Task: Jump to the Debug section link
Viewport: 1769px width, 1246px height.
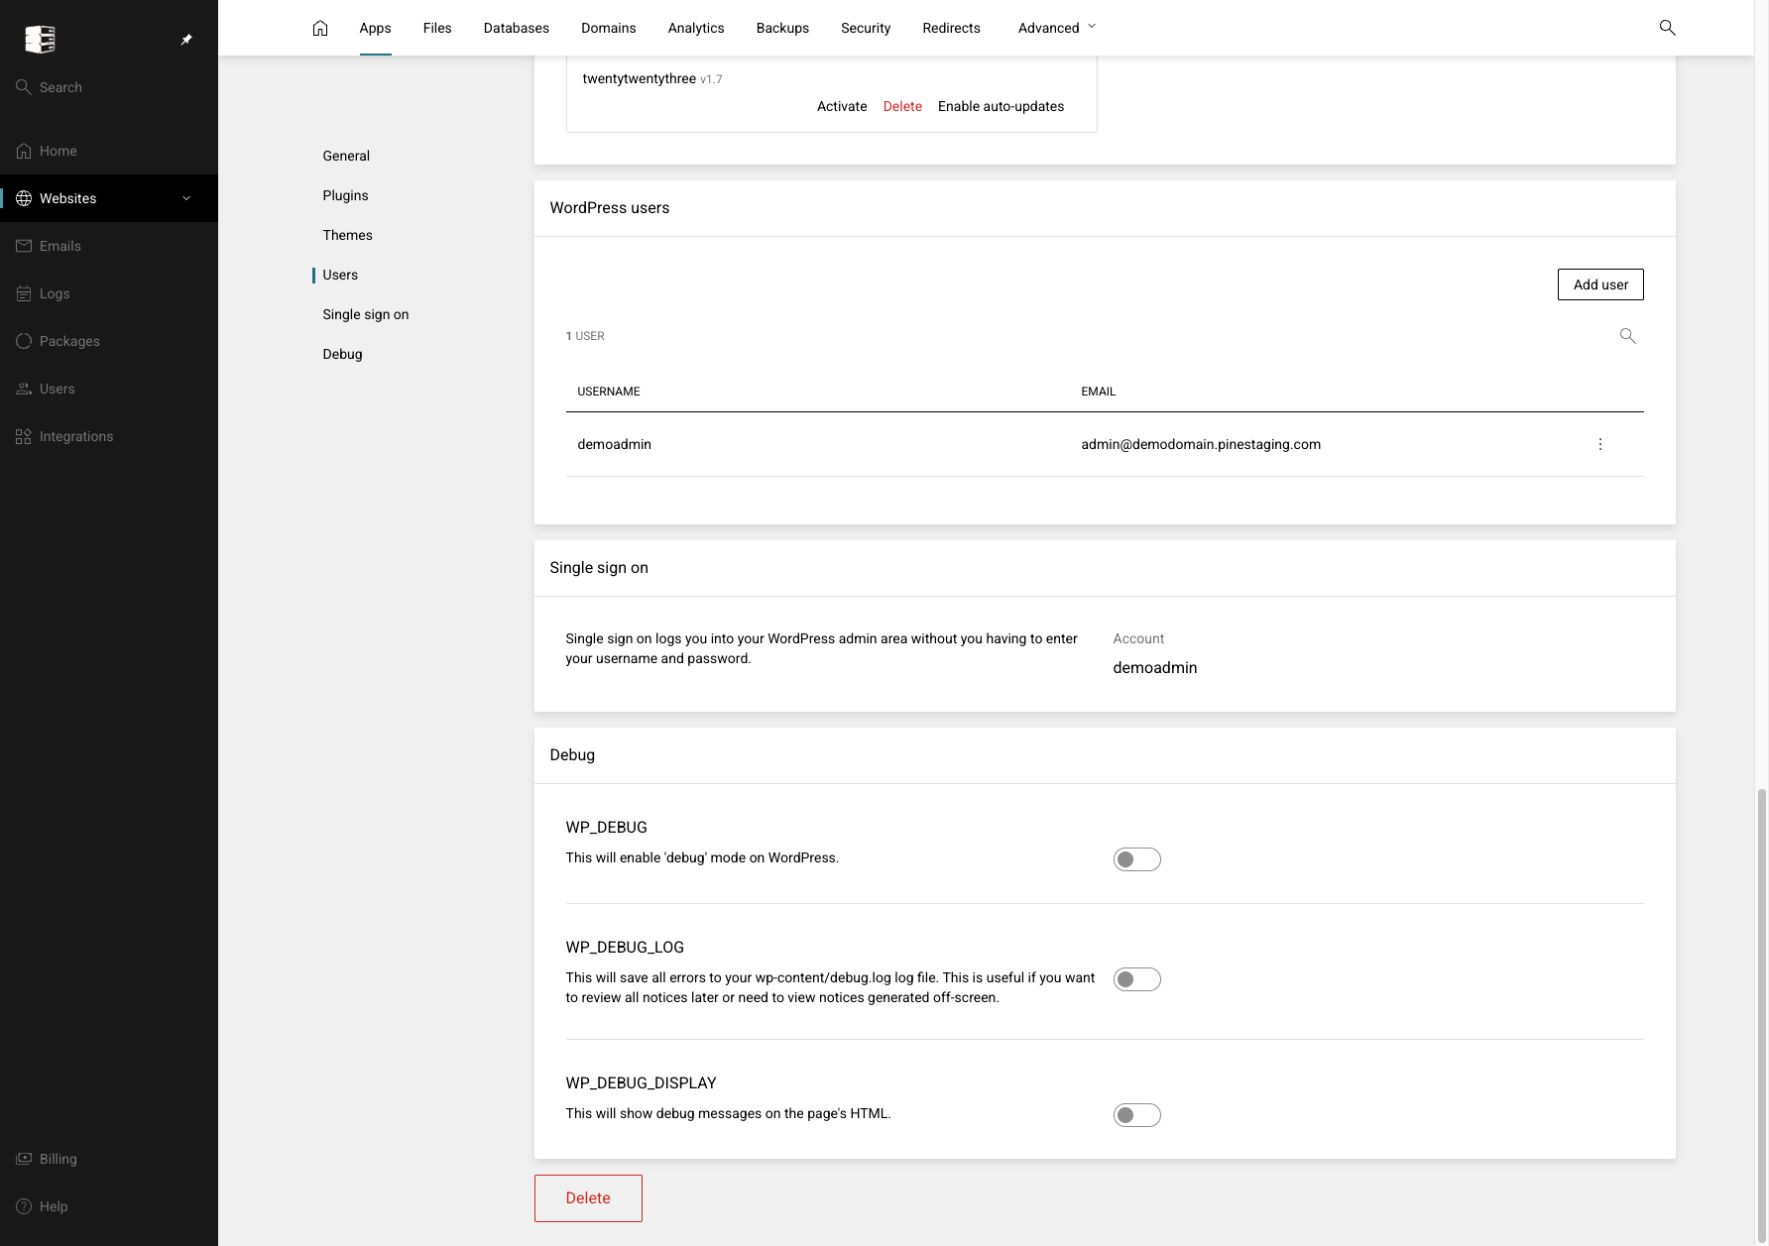Action: tap(342, 354)
